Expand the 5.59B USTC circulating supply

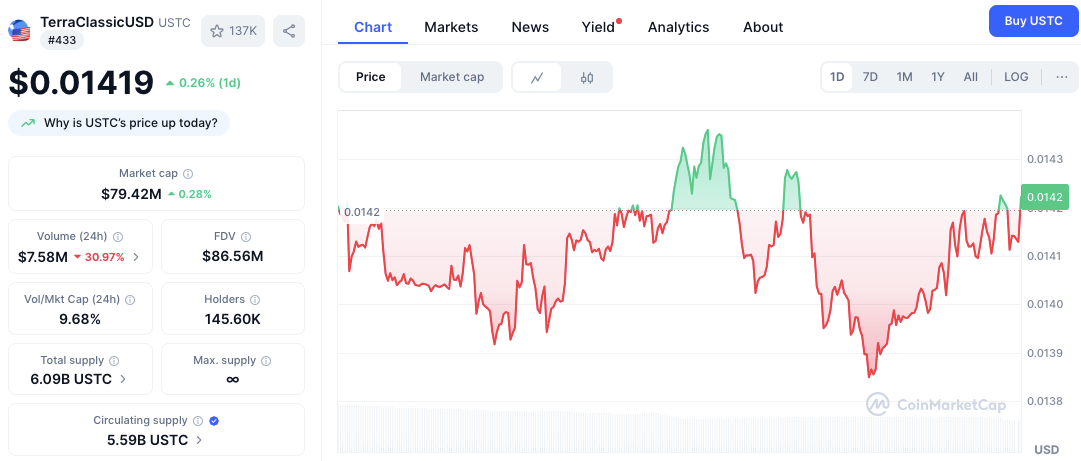coord(199,439)
